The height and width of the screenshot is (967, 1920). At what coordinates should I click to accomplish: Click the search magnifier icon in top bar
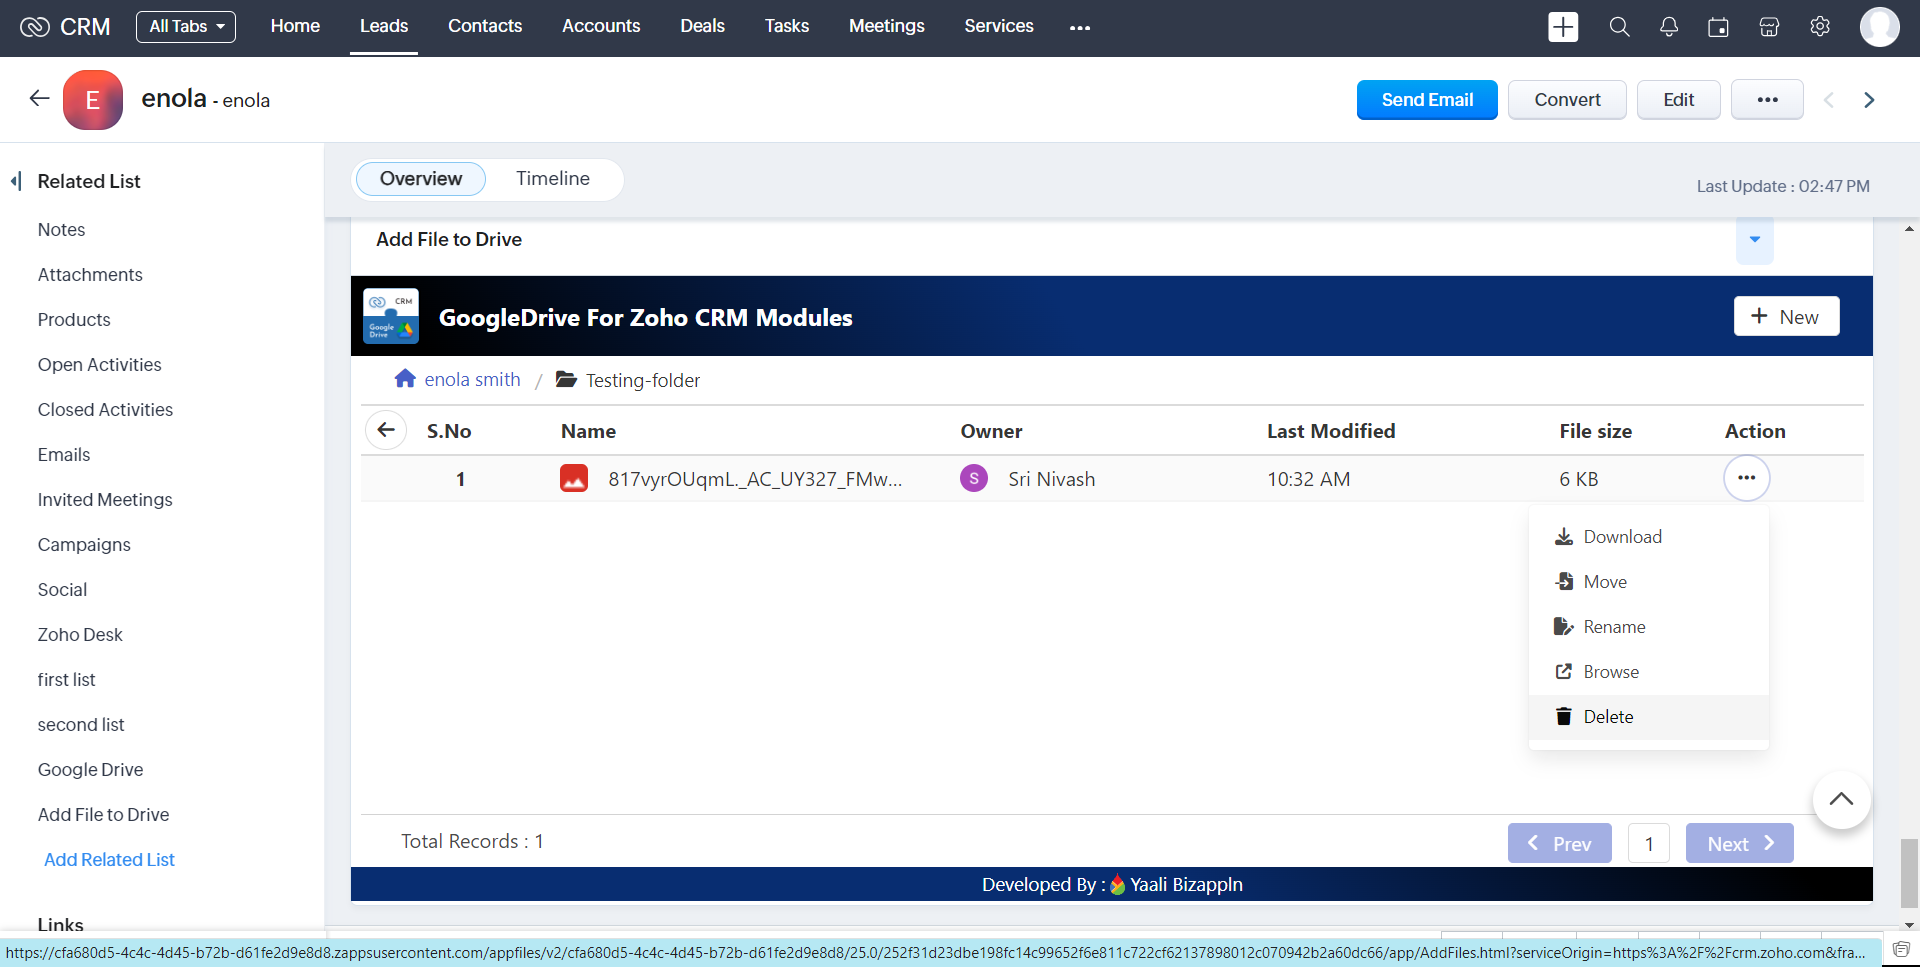(x=1619, y=27)
